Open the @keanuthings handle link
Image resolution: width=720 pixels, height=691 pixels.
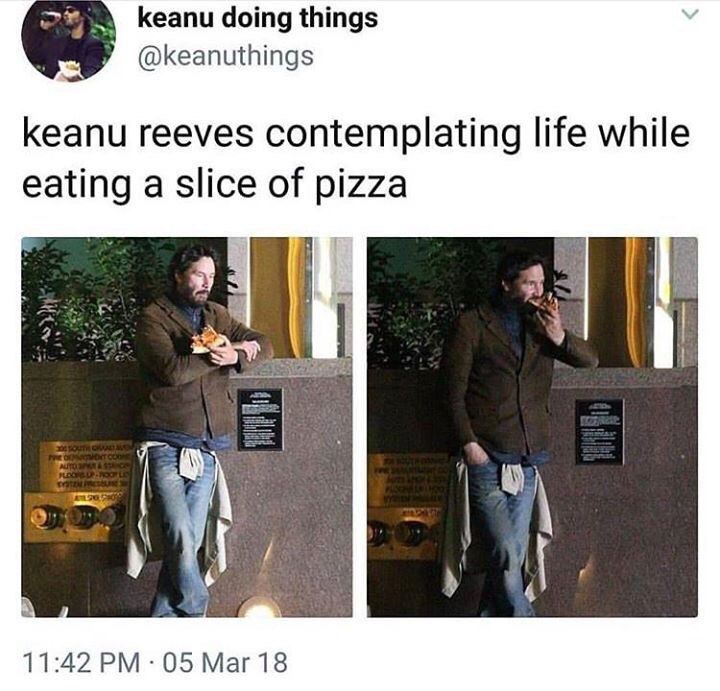click(225, 56)
